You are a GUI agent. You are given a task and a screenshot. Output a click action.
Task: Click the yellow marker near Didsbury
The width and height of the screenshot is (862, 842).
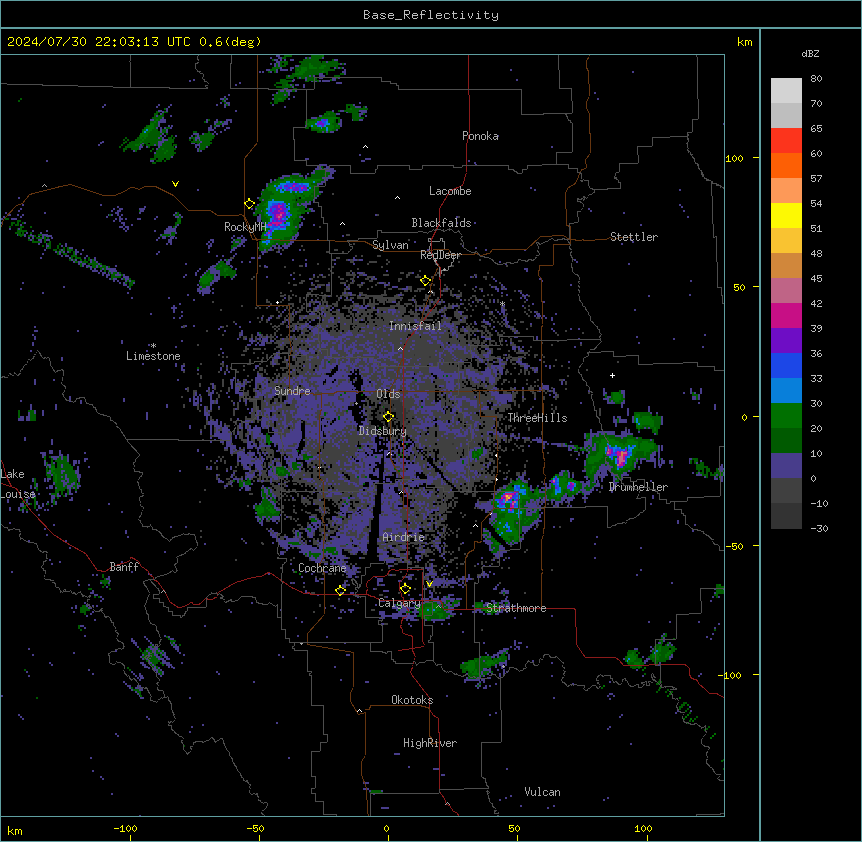coord(388,417)
